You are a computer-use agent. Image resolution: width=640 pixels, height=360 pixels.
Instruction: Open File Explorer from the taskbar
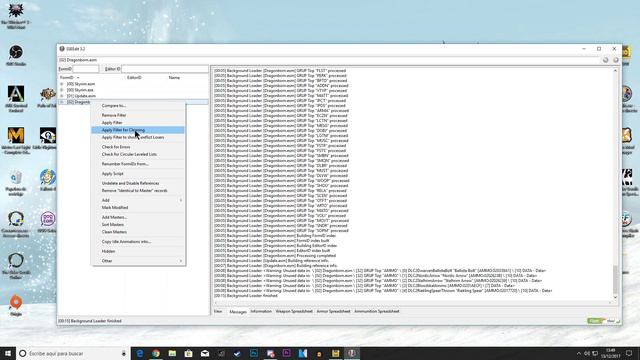(x=172, y=353)
